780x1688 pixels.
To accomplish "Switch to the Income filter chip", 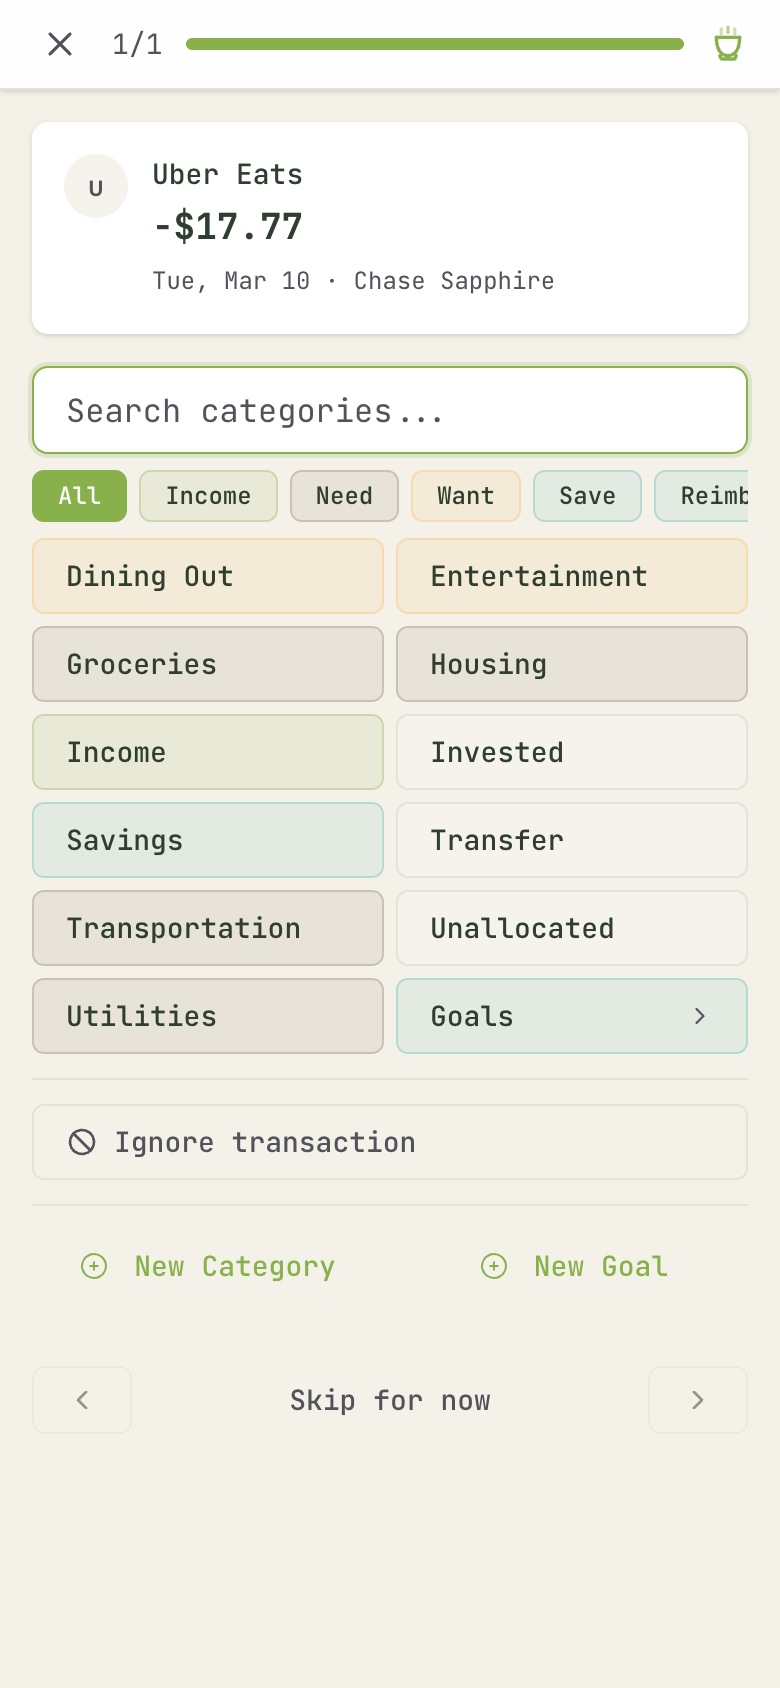I will point(208,496).
